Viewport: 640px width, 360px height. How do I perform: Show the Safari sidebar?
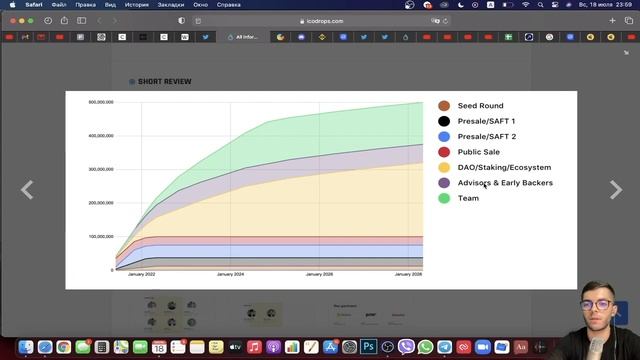[82, 20]
